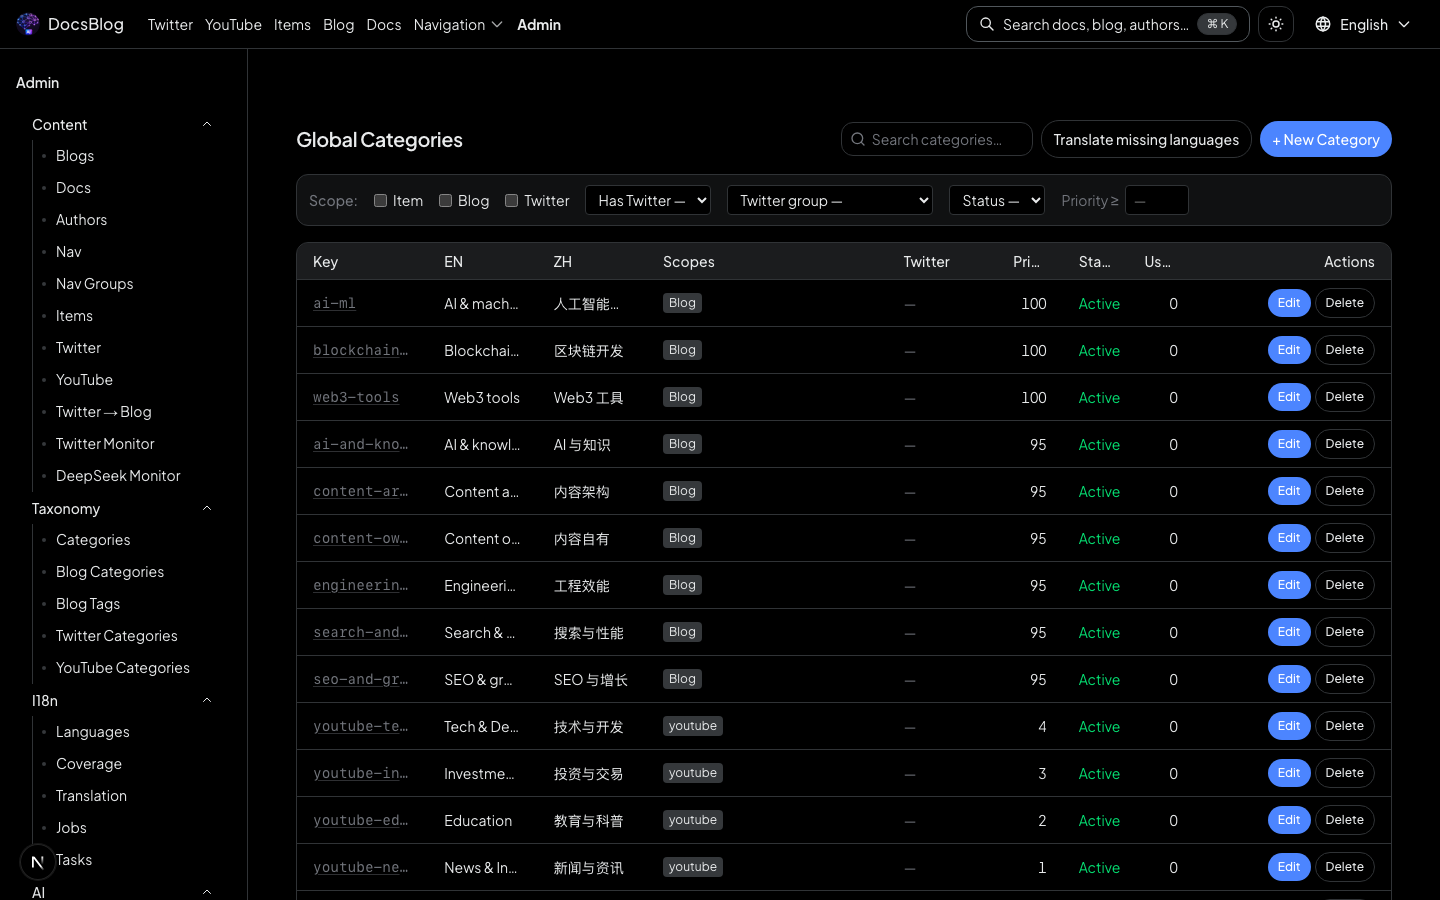1440x900 pixels.
Task: Click the New Category button
Action: (x=1325, y=140)
